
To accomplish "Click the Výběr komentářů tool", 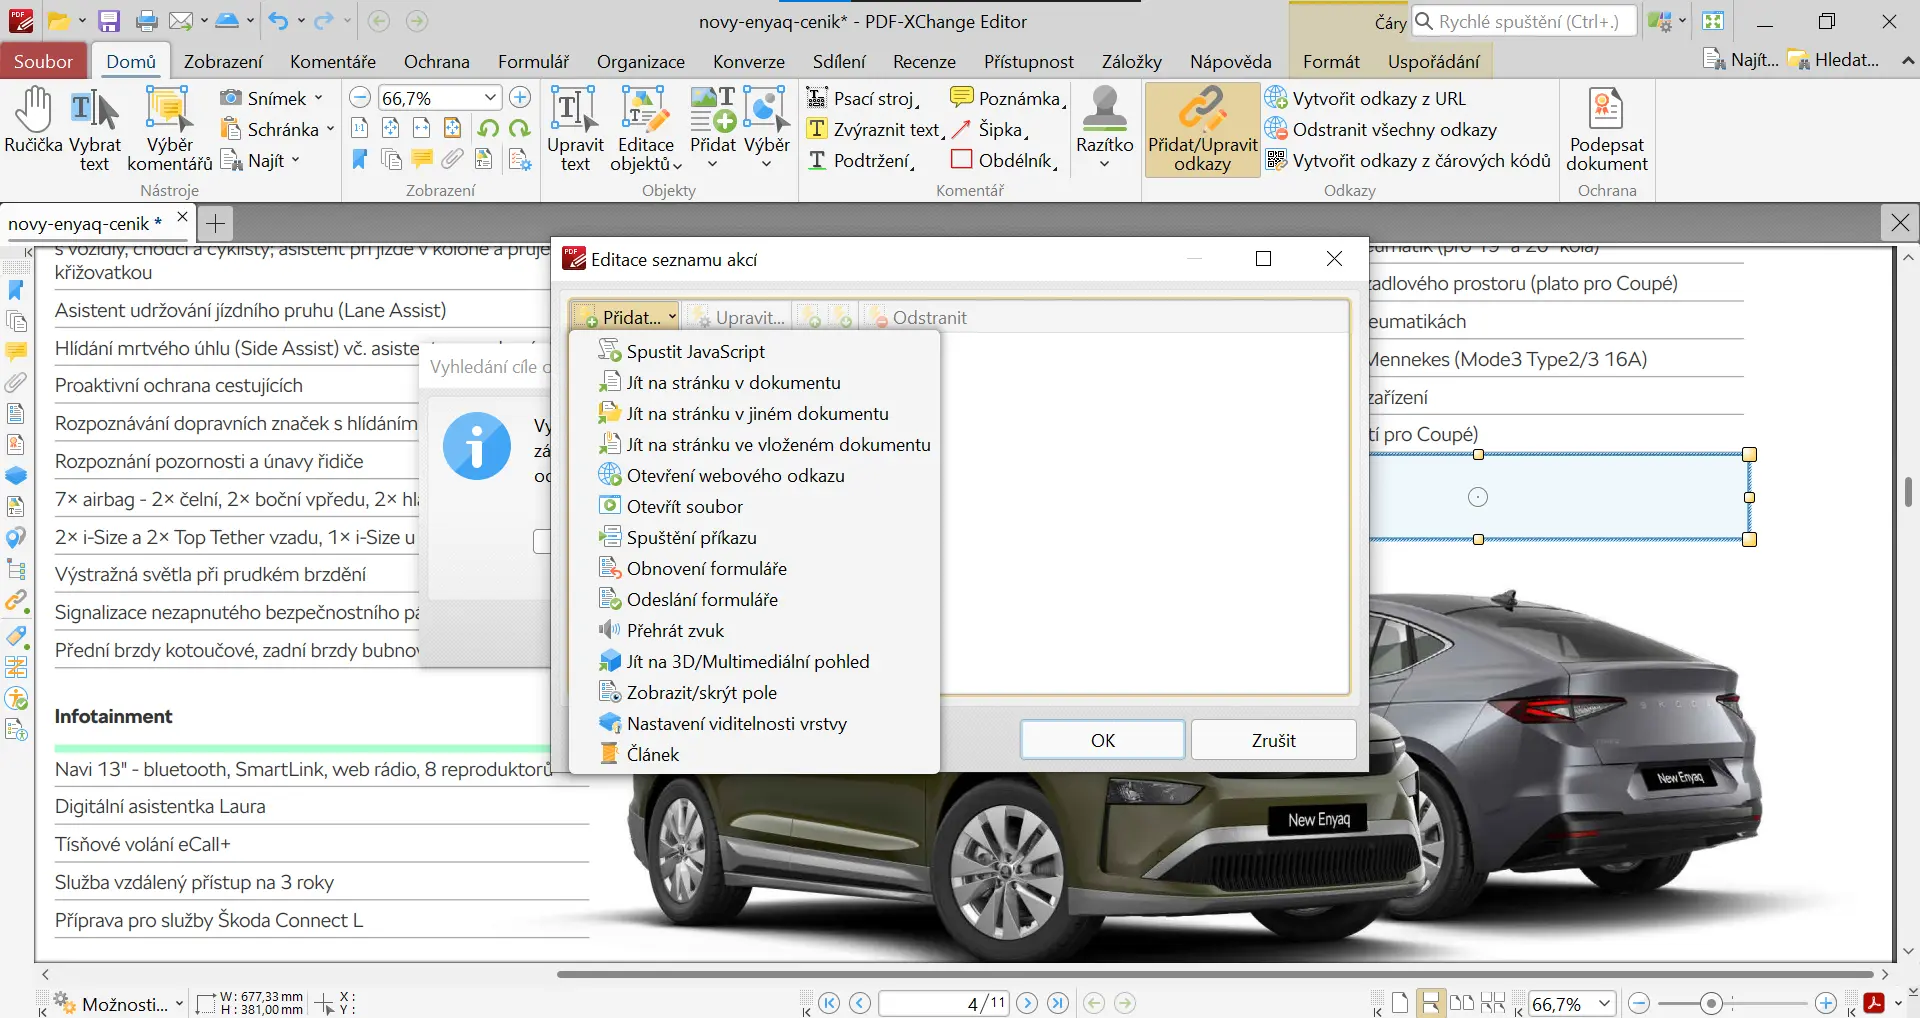I will 169,128.
